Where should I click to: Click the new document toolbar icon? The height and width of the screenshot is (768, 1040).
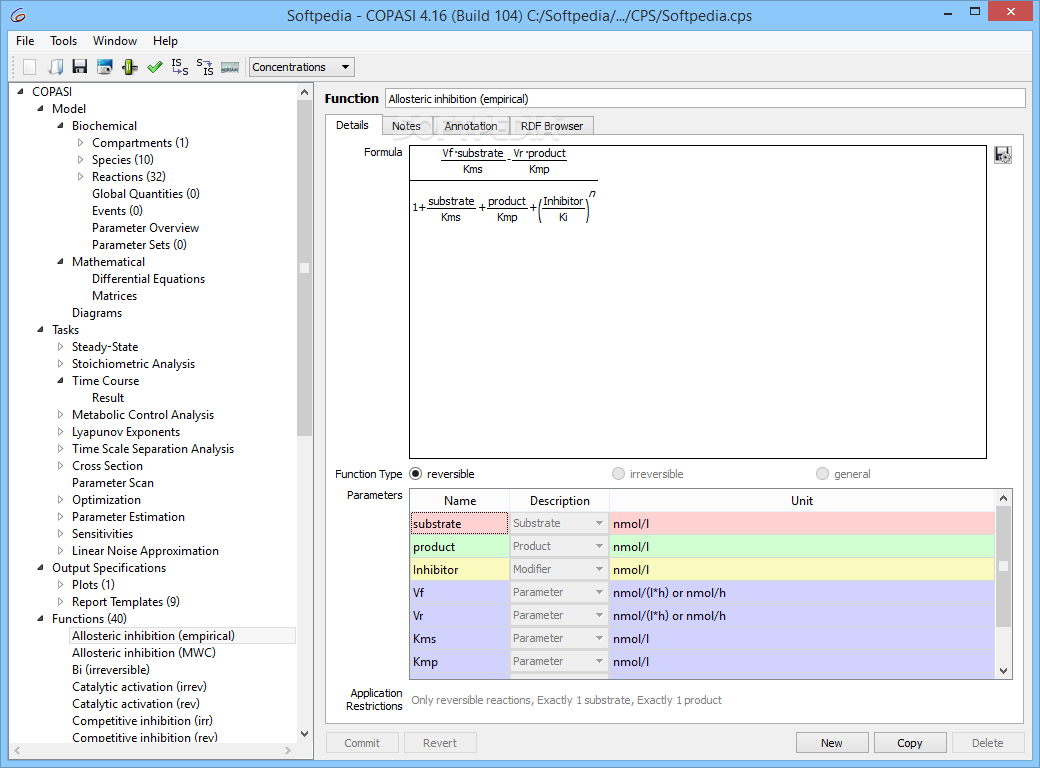click(29, 67)
